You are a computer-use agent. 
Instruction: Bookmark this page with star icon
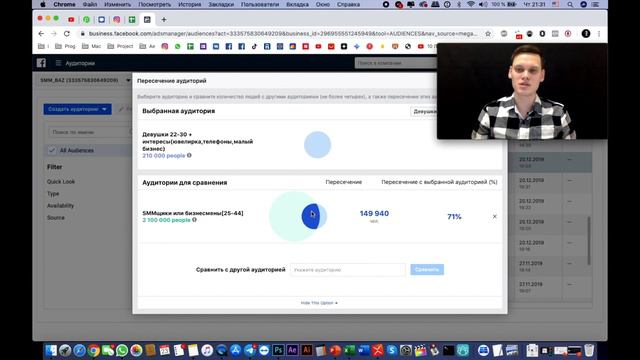tap(488, 34)
